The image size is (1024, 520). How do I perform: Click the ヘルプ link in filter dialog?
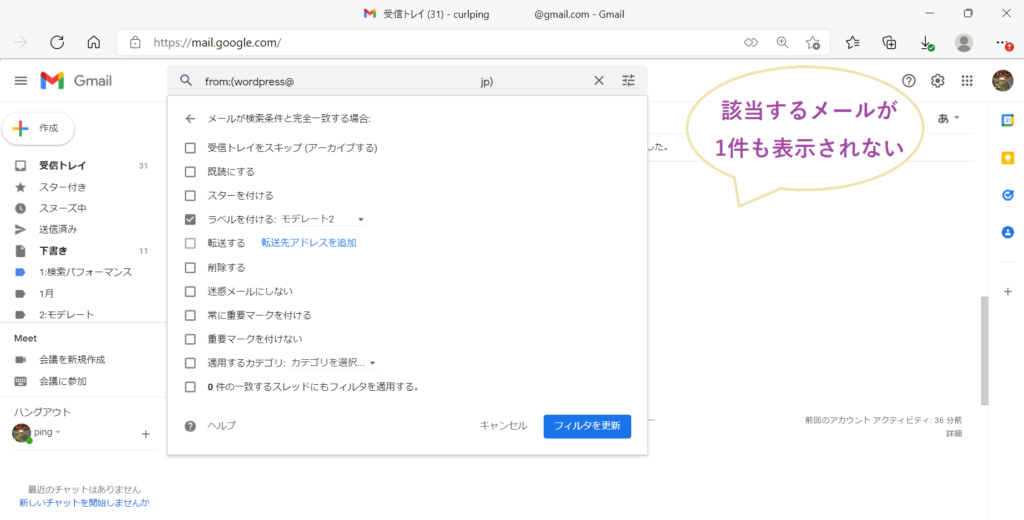coord(221,426)
